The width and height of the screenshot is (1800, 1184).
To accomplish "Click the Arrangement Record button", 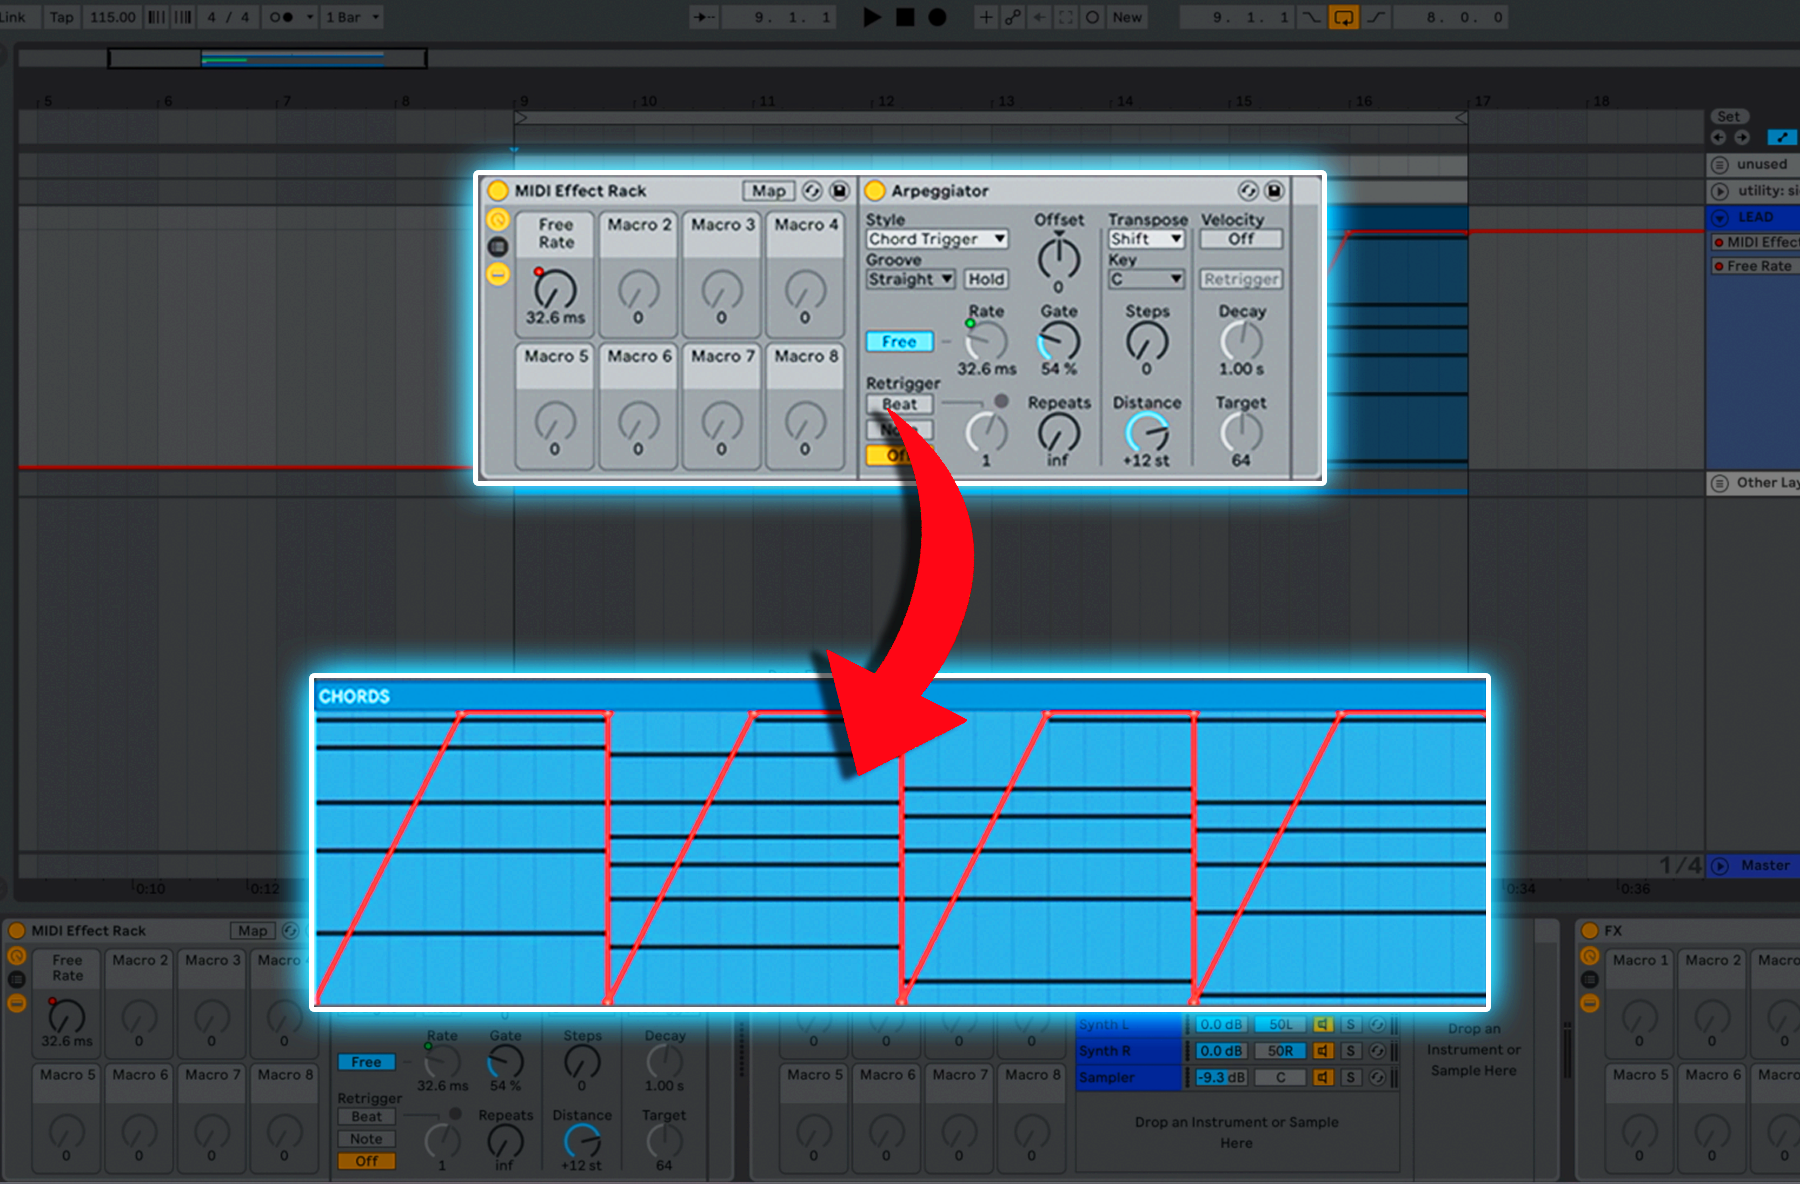I will pos(937,17).
